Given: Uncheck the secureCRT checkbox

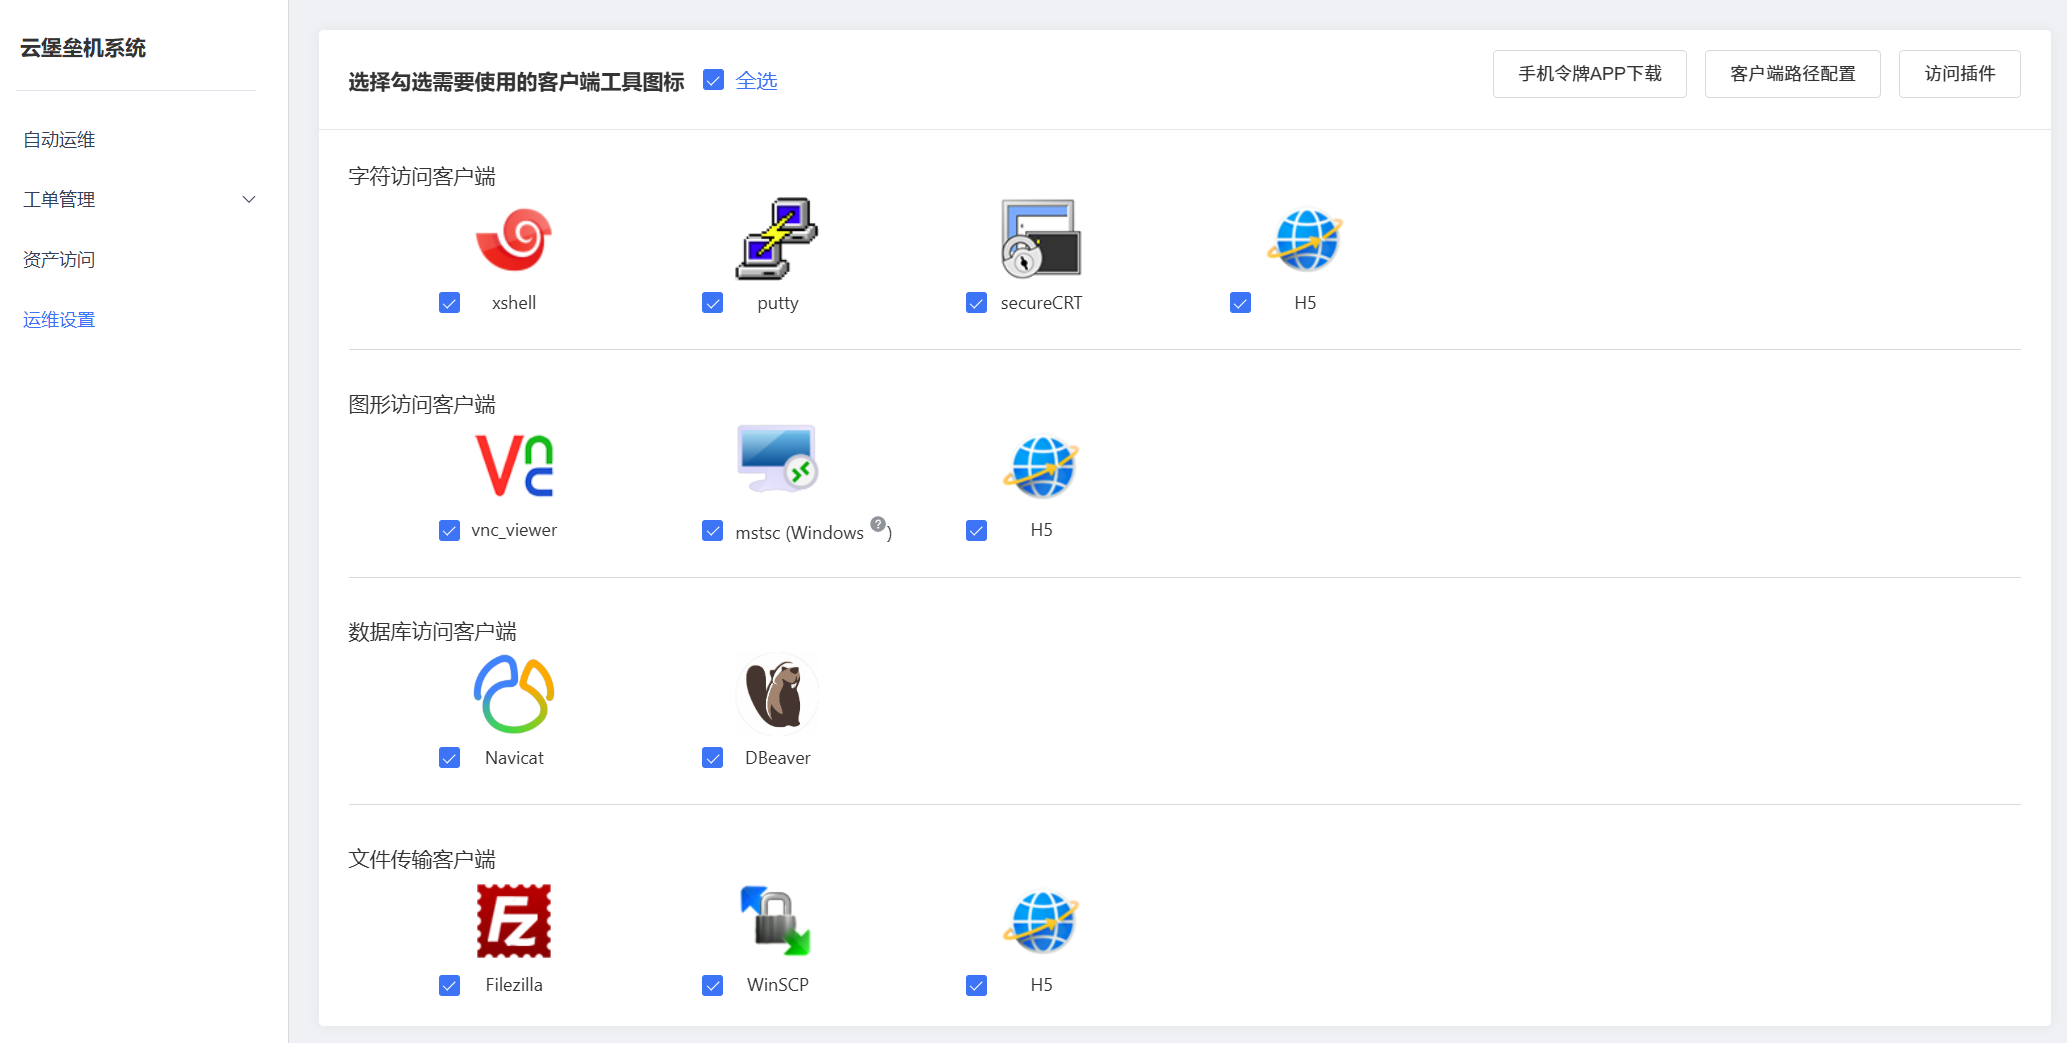Looking at the screenshot, I should click(x=977, y=303).
